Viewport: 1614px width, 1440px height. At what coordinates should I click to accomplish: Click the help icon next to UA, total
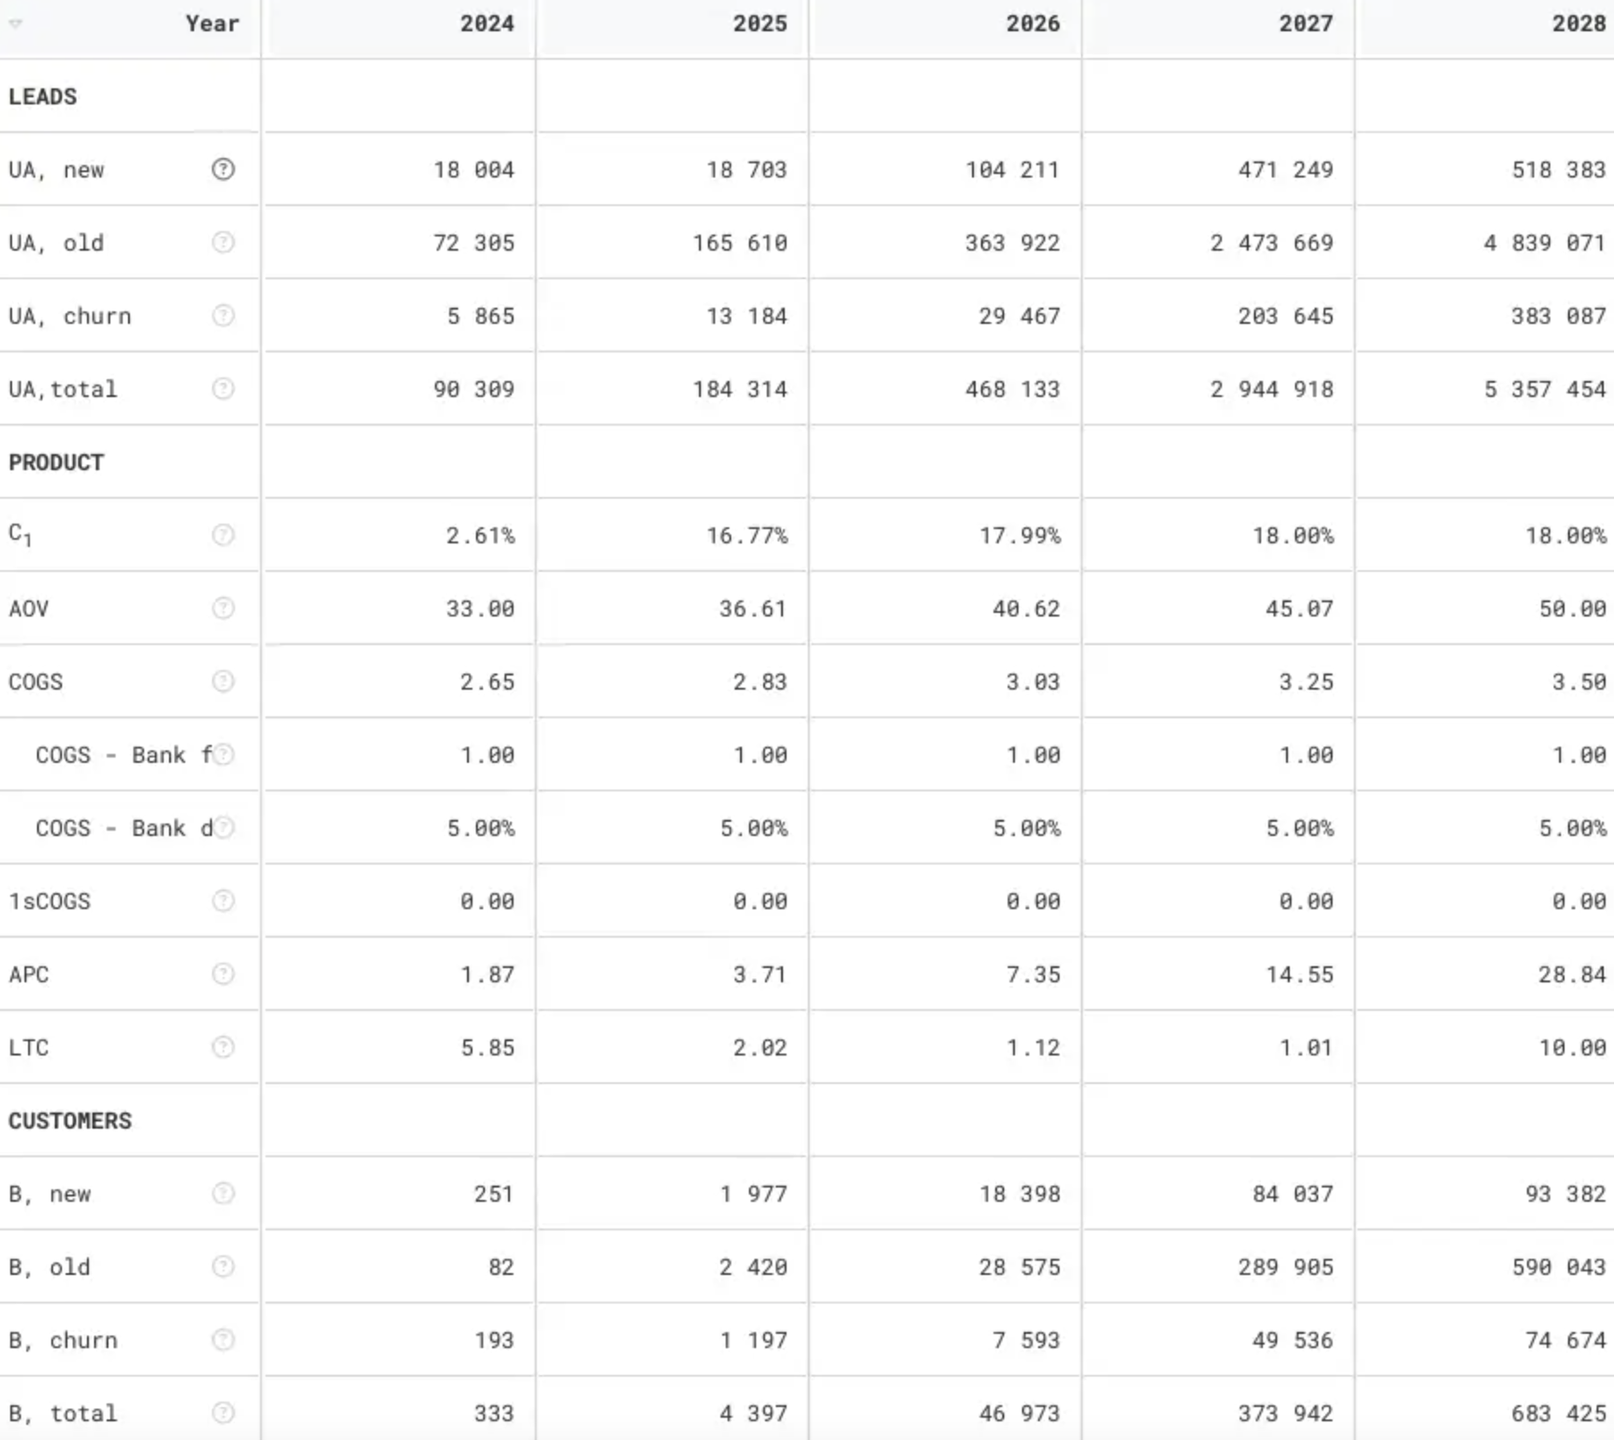pyautogui.click(x=223, y=389)
